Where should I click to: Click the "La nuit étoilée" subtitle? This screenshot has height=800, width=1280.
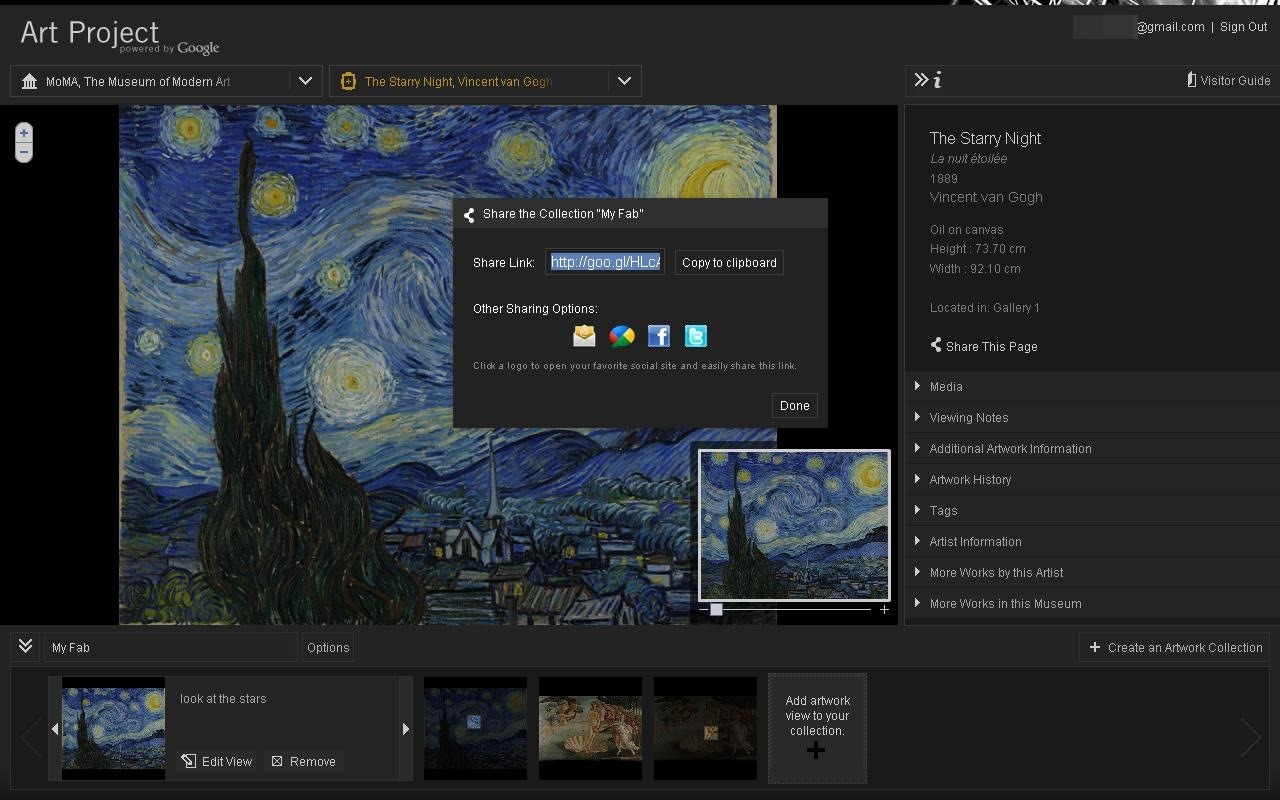click(968, 159)
